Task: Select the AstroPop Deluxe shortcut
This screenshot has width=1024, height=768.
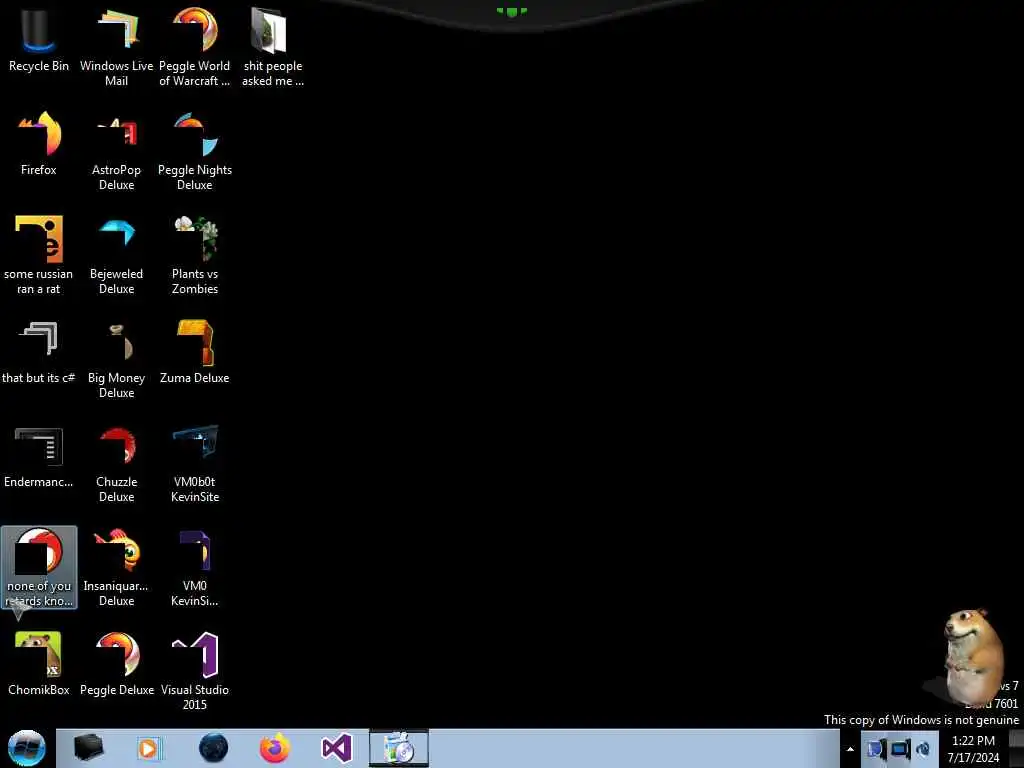Action: 116,152
